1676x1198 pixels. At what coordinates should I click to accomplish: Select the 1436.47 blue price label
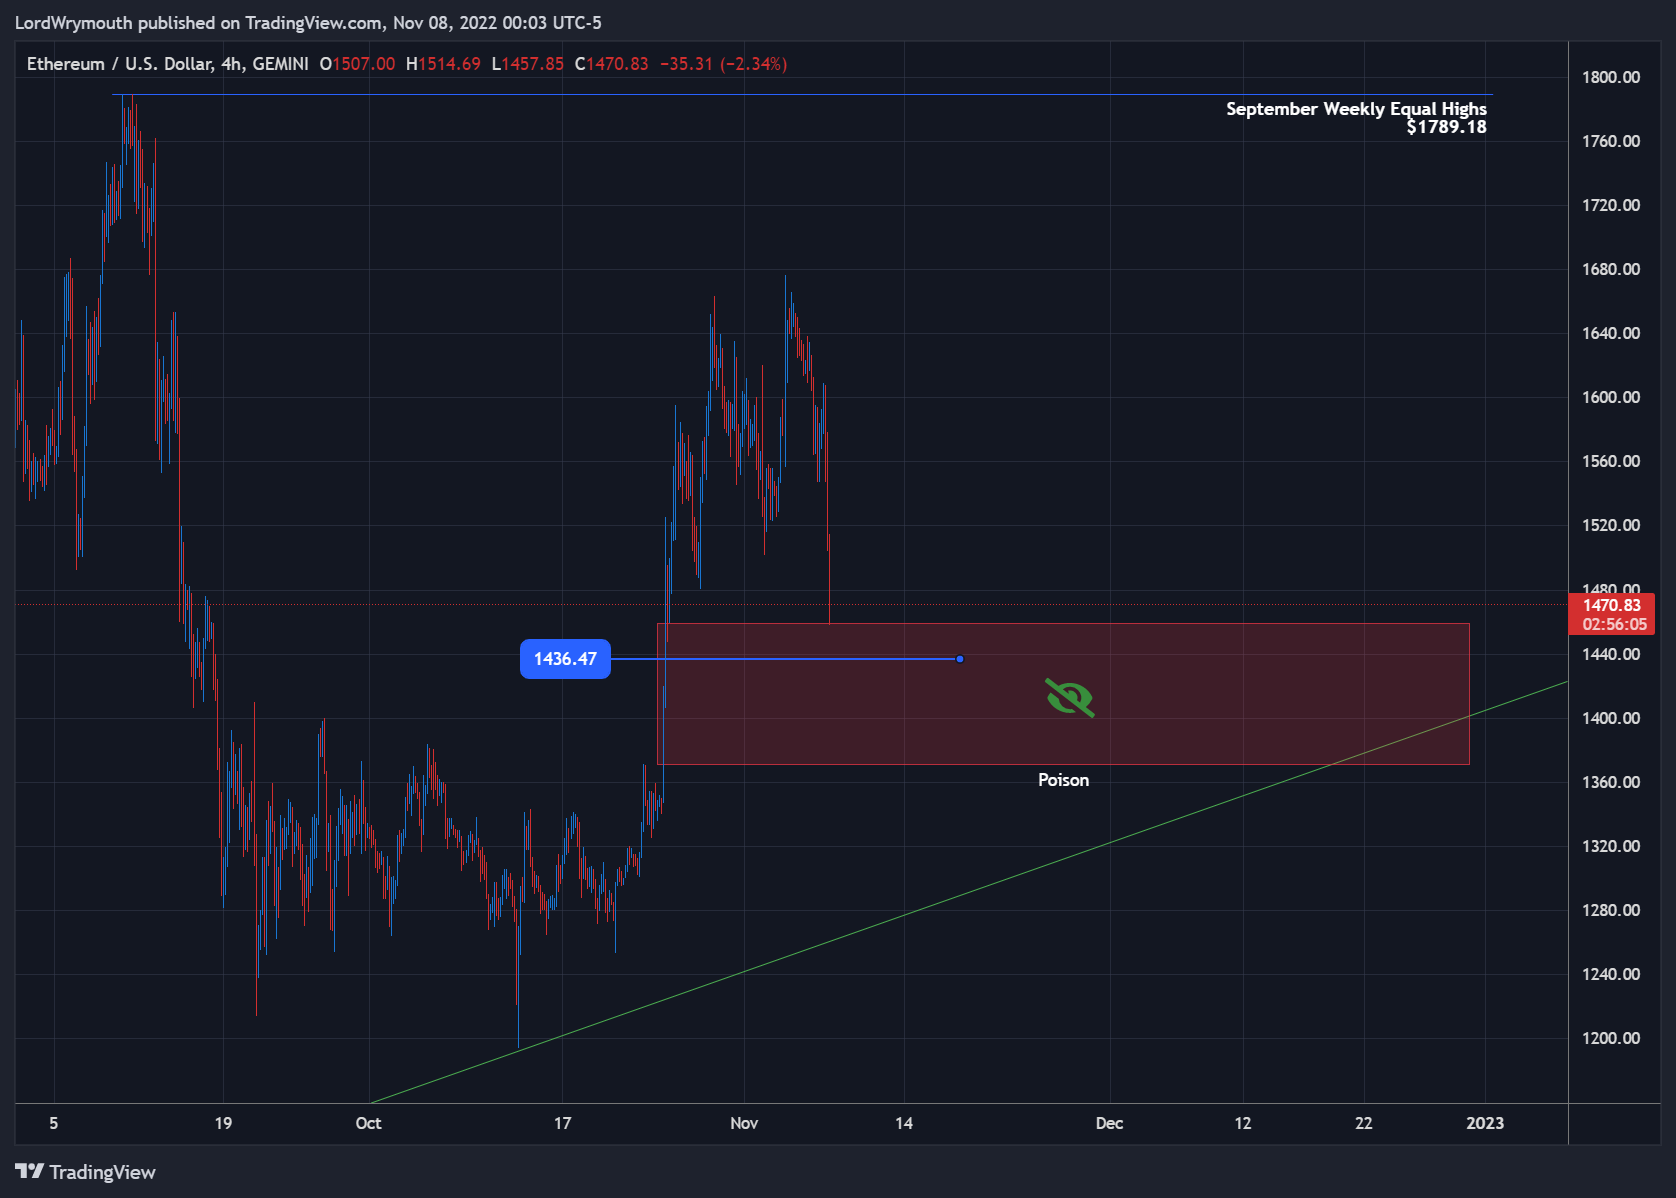pos(565,659)
